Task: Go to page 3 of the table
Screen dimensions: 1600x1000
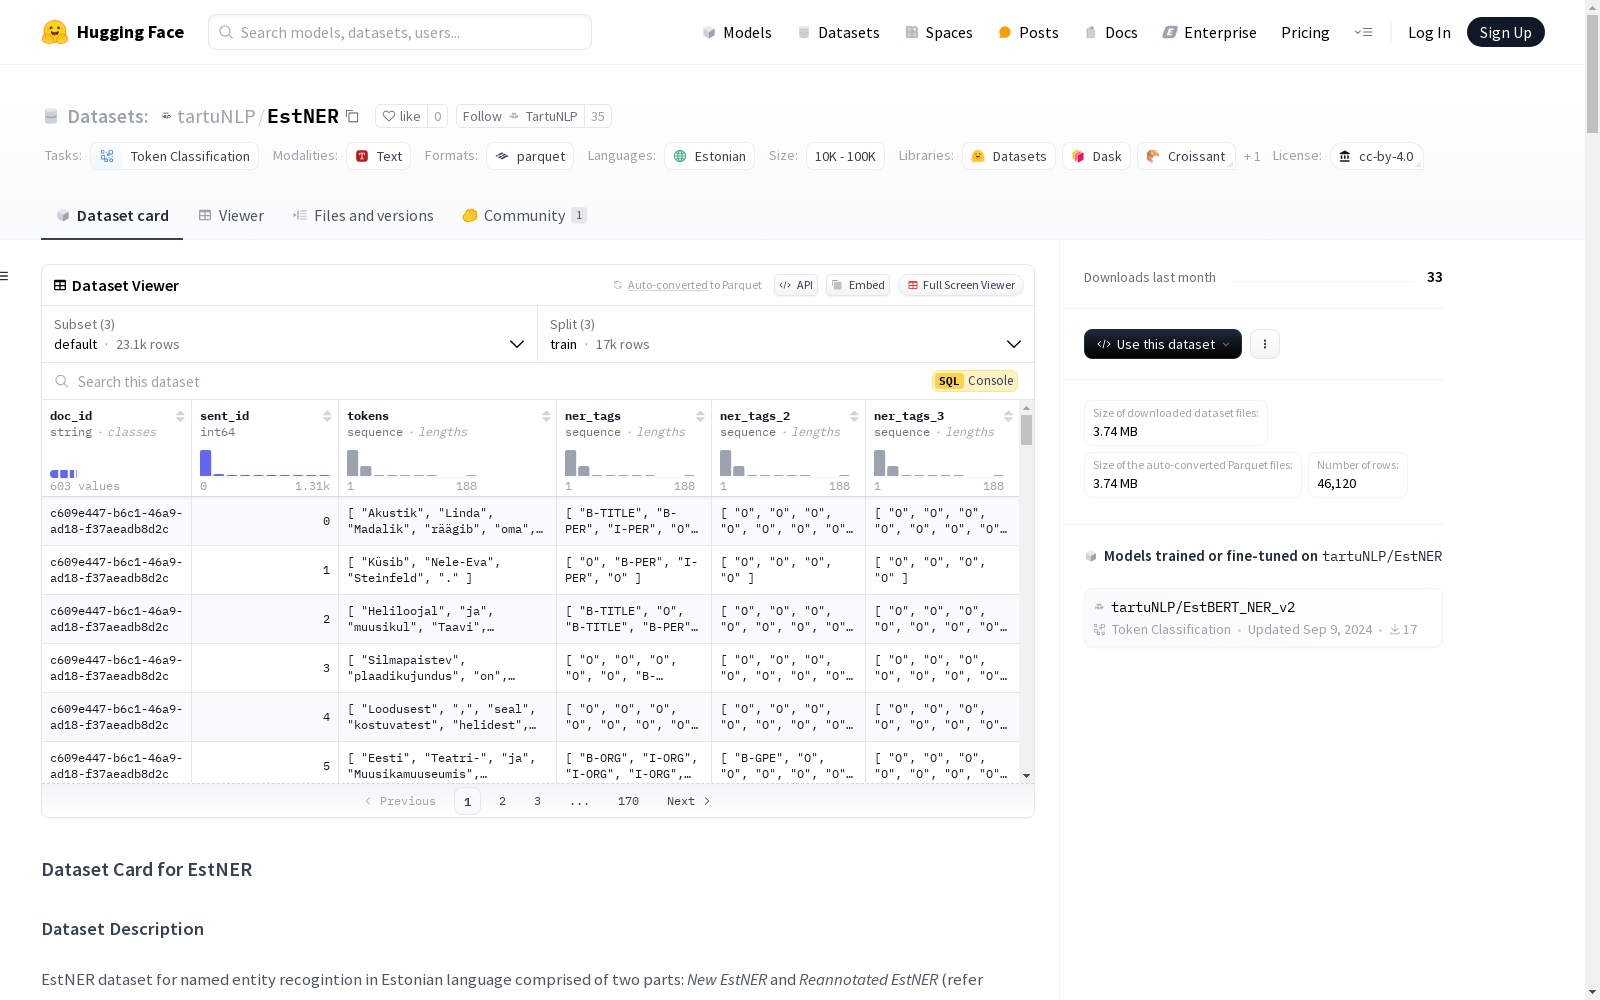Action: [x=537, y=801]
